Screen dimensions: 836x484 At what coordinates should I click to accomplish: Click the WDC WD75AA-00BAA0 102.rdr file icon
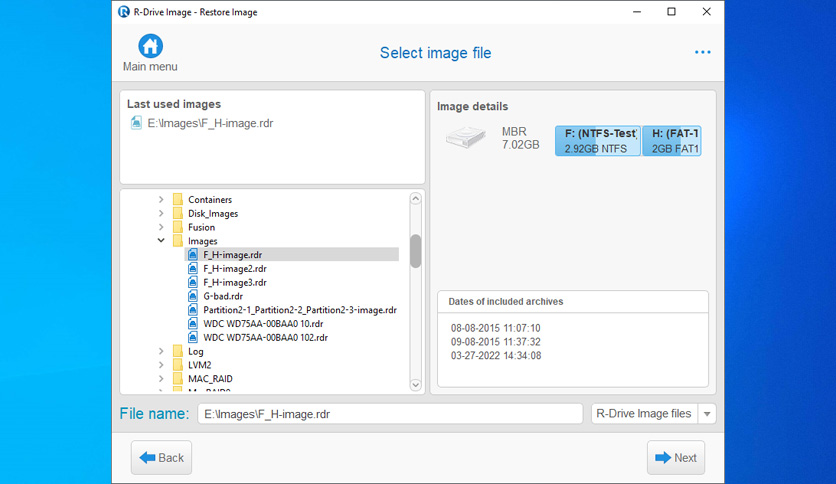click(x=193, y=337)
